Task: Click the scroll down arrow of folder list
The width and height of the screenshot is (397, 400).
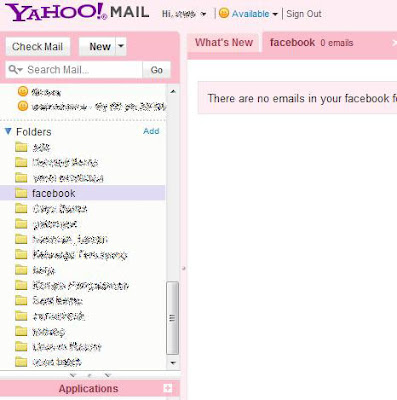Action: point(173,363)
